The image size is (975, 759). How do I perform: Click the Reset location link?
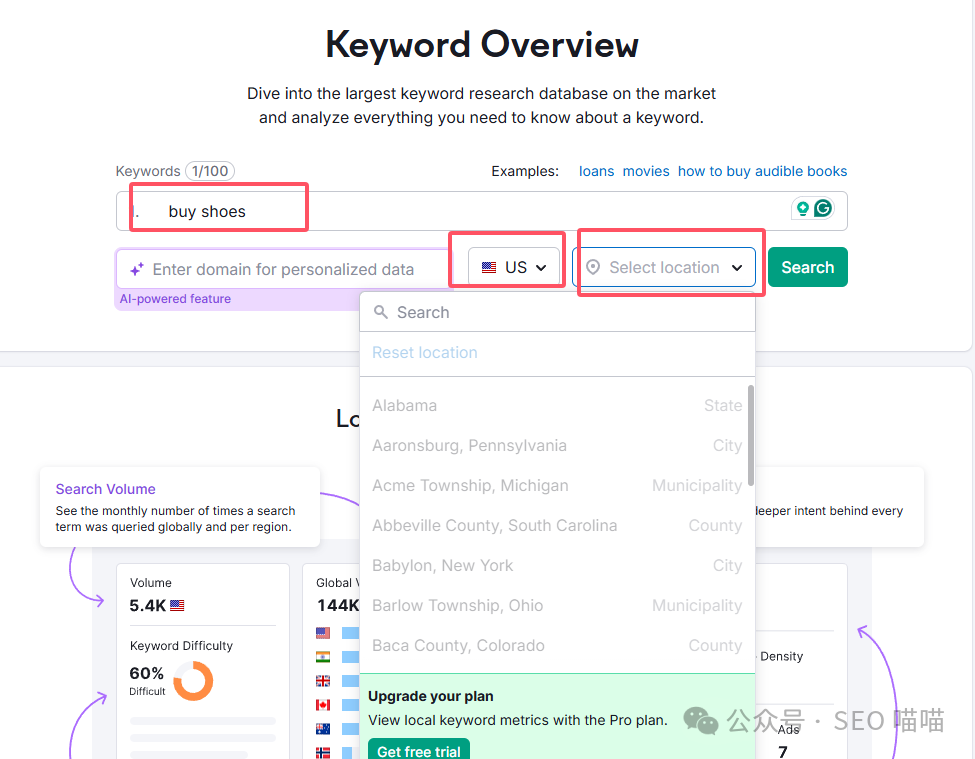tap(425, 352)
